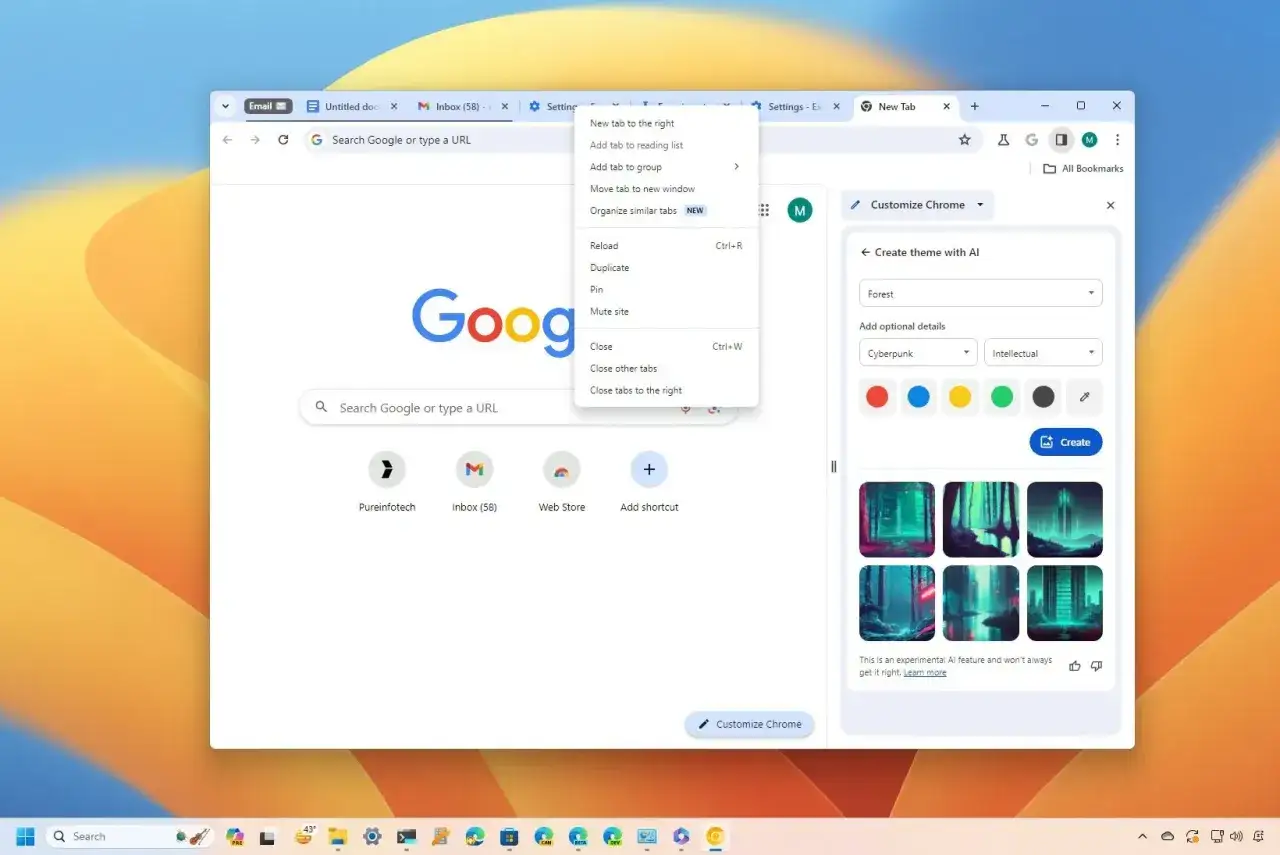Screen dimensions: 1280x855
Task: Open the tab search chevron
Action: click(225, 106)
